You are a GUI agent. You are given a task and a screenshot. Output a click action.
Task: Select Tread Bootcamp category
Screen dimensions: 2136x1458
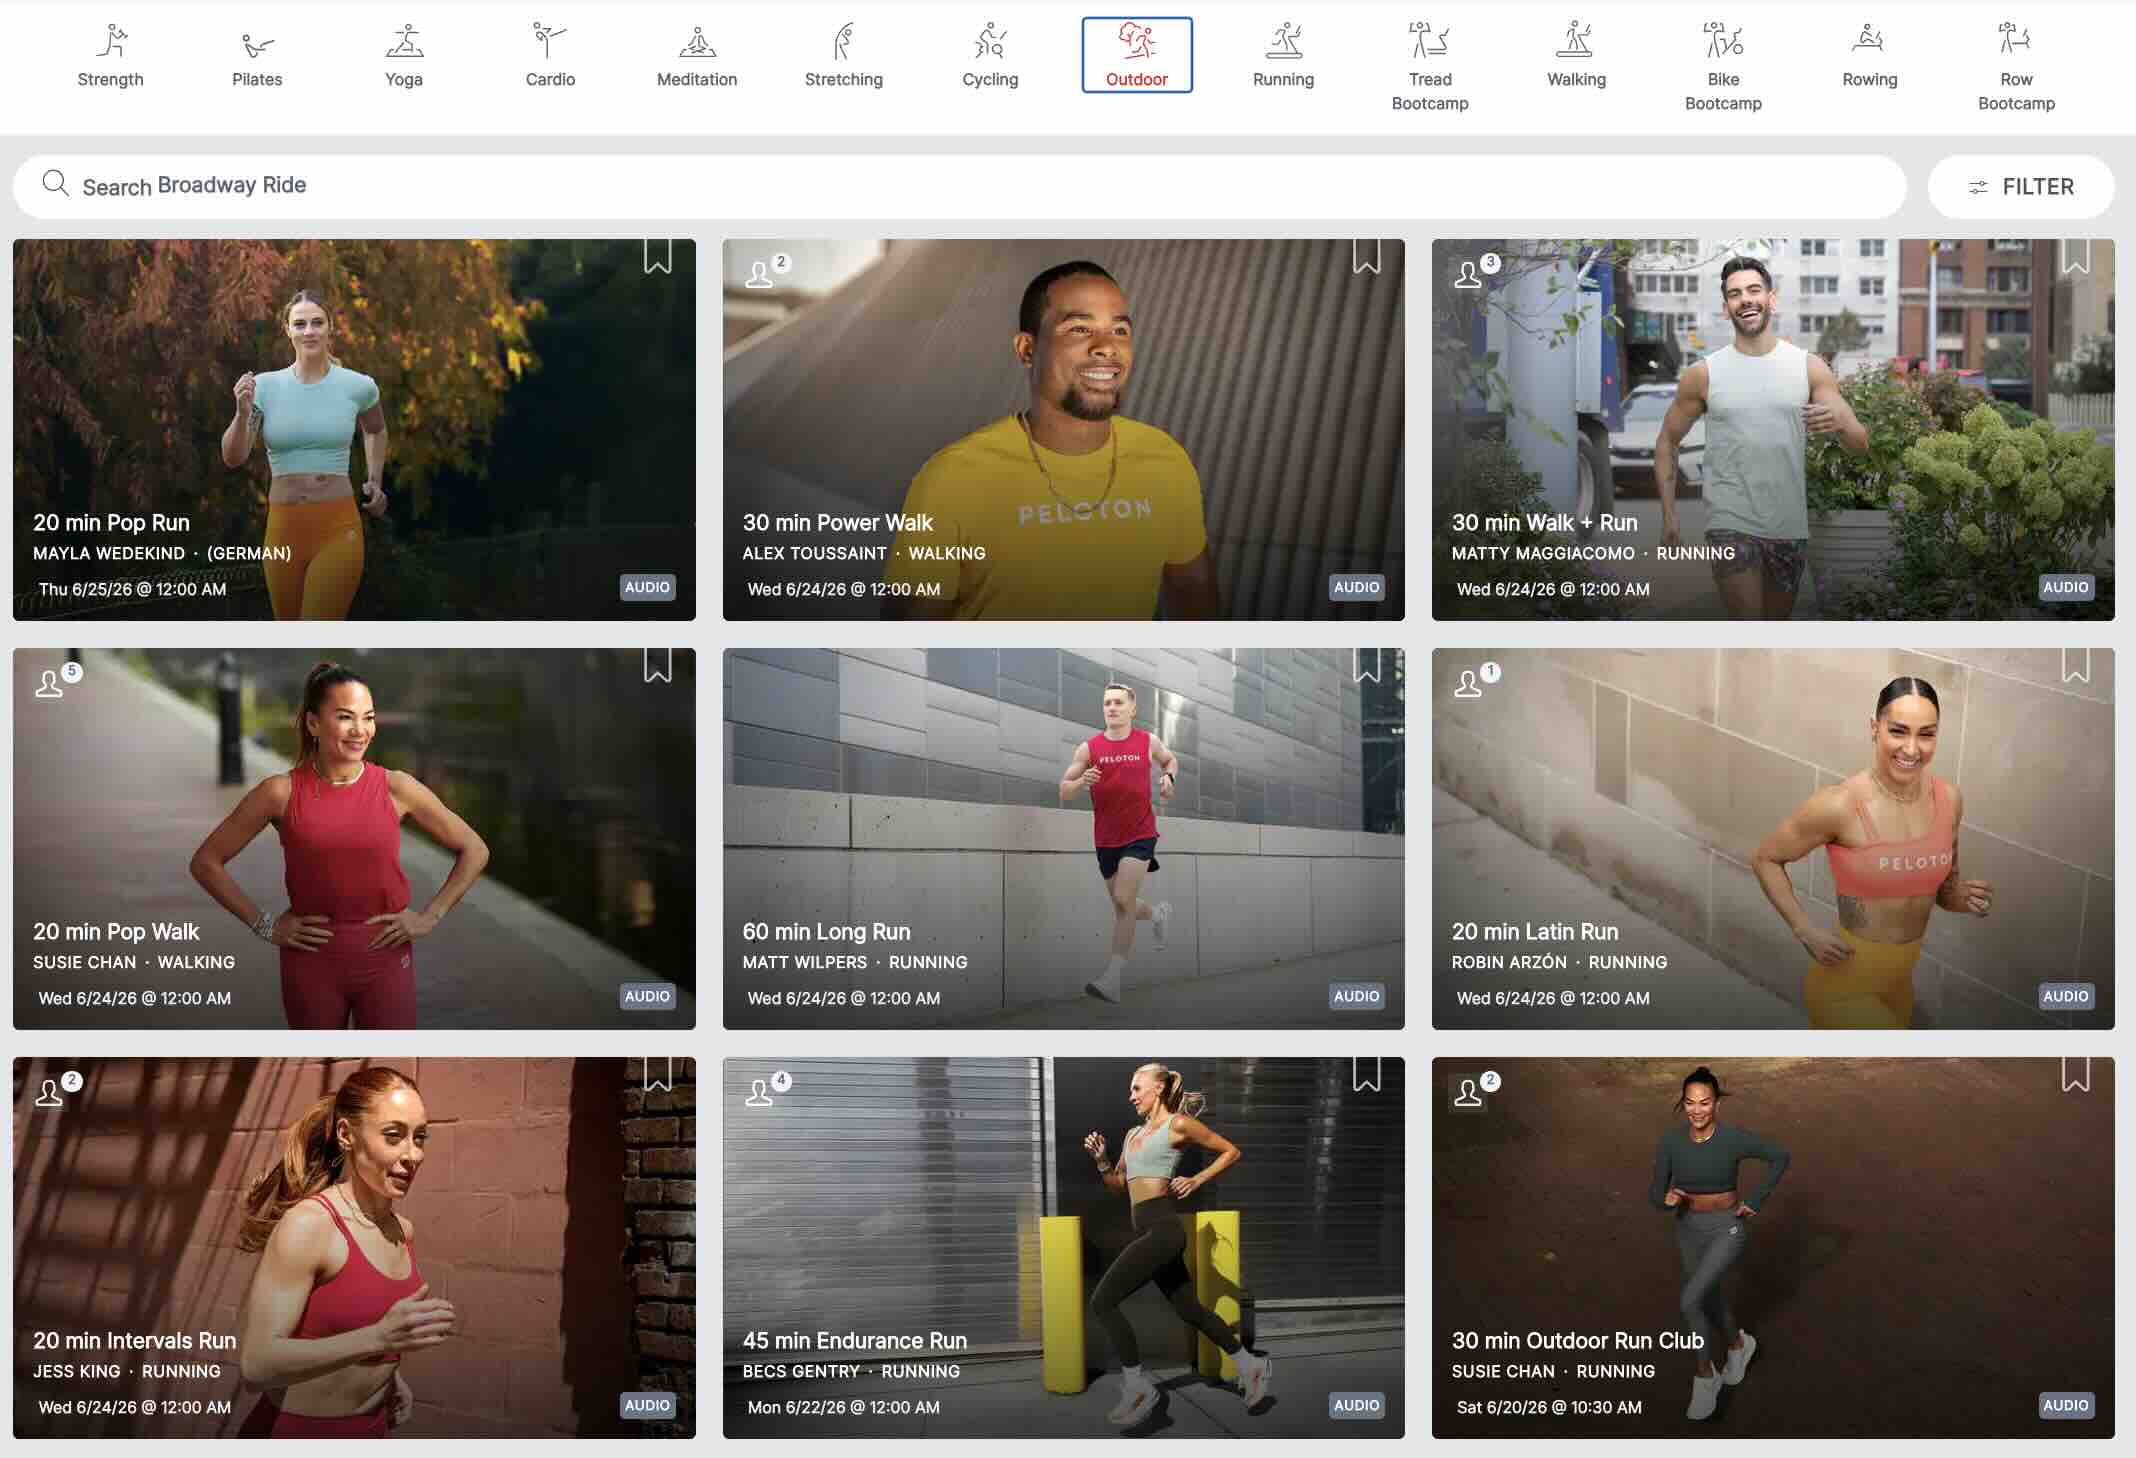click(x=1430, y=66)
